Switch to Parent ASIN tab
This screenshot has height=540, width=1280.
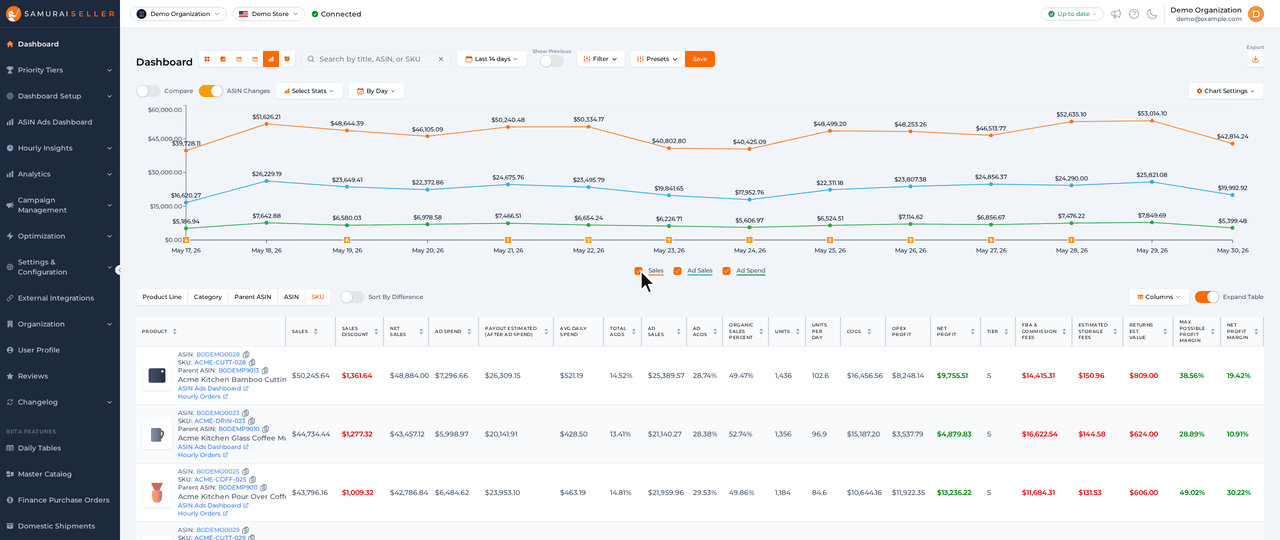253,297
